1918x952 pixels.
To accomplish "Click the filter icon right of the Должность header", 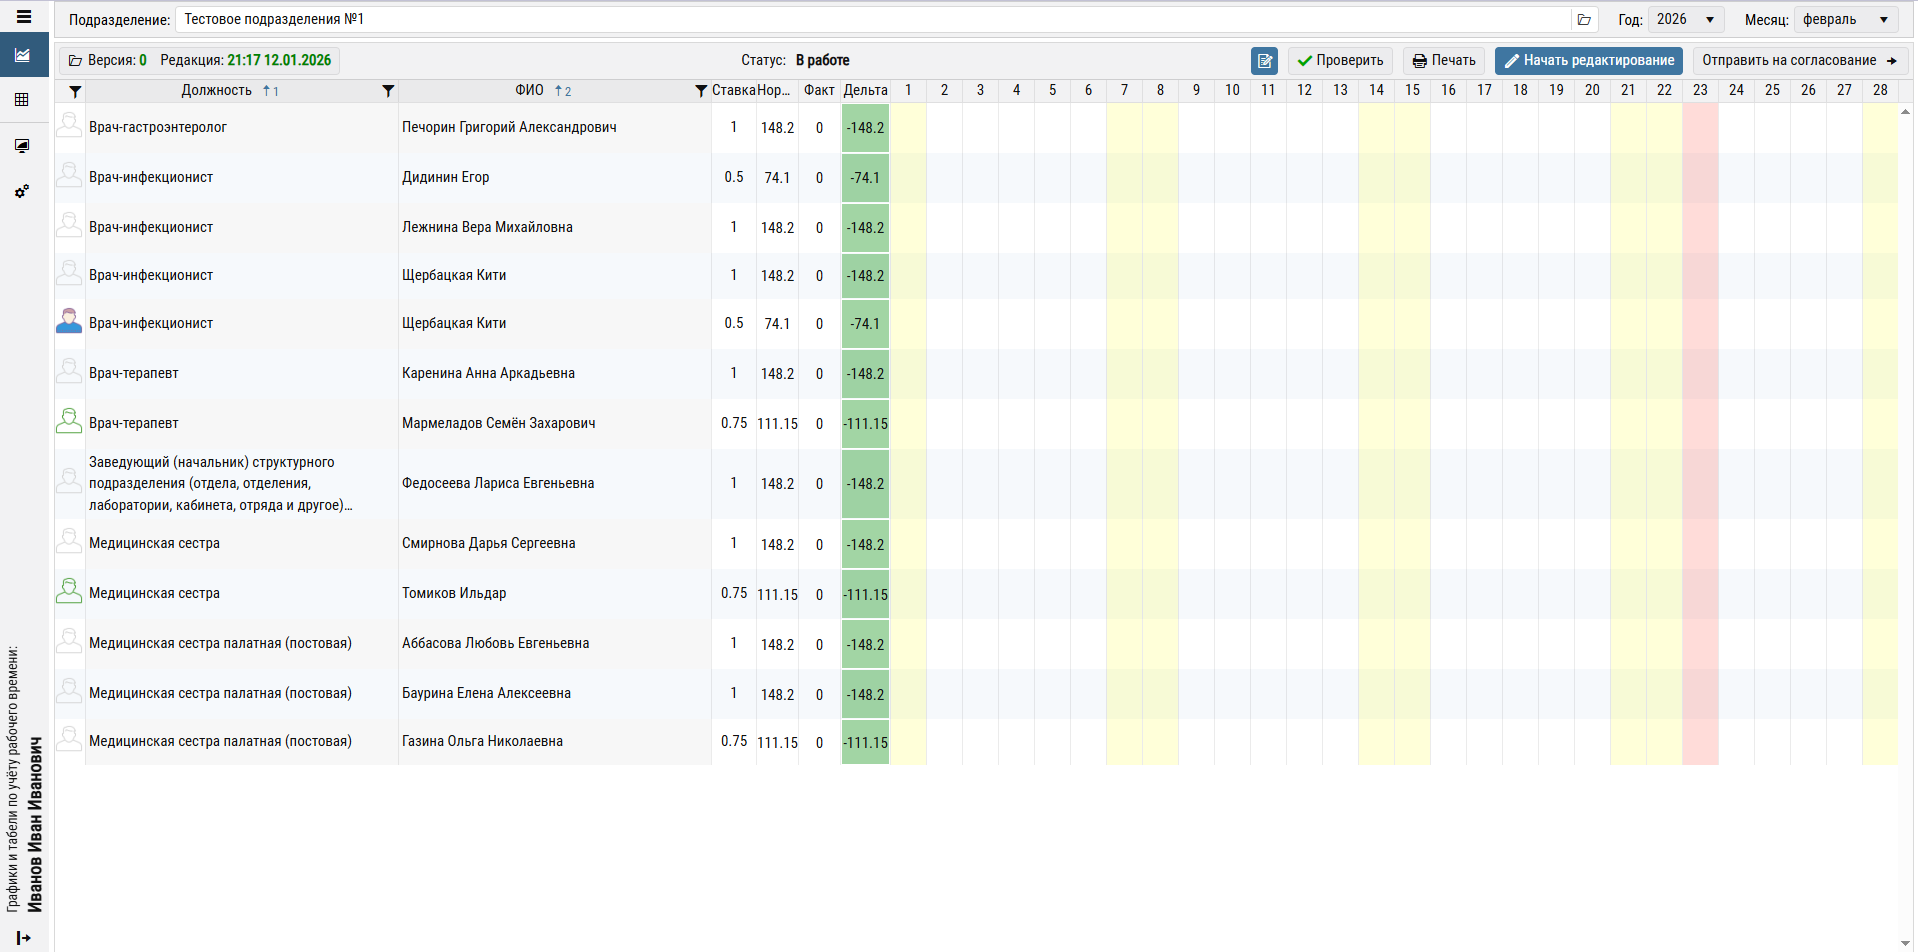I will click(x=388, y=91).
